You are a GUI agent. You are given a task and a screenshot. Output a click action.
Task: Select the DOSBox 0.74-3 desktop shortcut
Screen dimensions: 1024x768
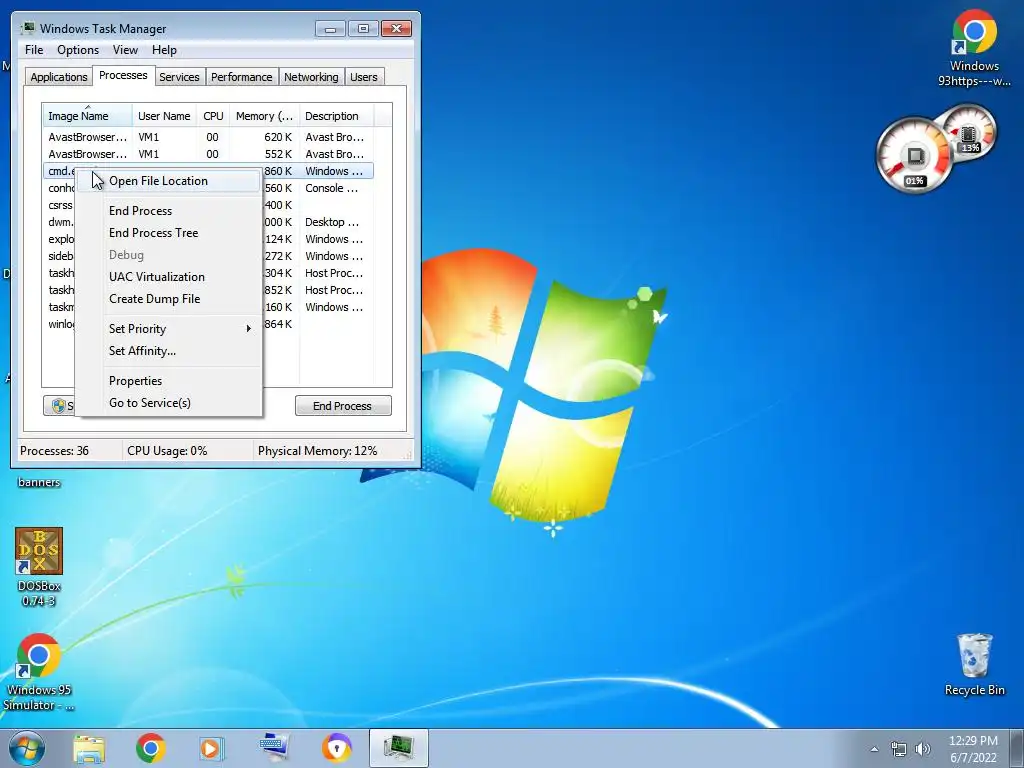point(39,567)
